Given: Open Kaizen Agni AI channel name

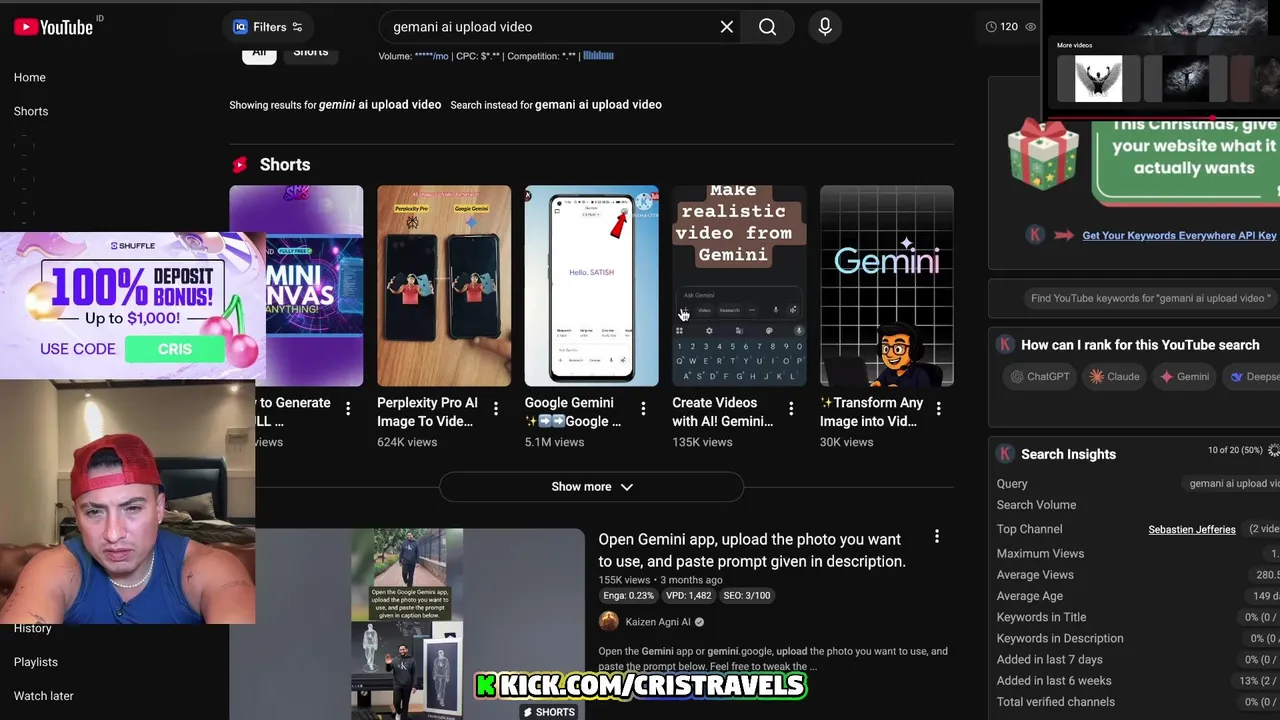Looking at the screenshot, I should (x=658, y=622).
